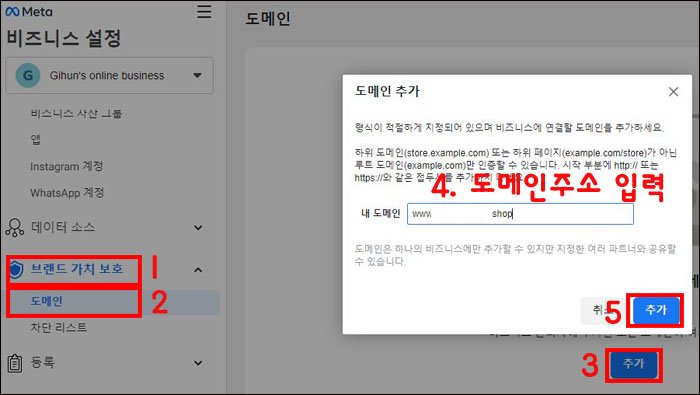This screenshot has width=700, height=395.
Task: Click the 등록 label
Action: (x=42, y=362)
